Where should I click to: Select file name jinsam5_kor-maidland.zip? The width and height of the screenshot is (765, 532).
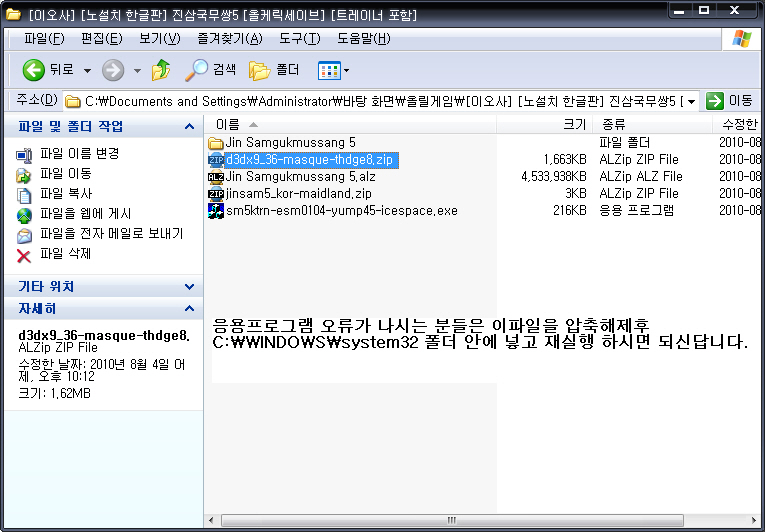299,194
